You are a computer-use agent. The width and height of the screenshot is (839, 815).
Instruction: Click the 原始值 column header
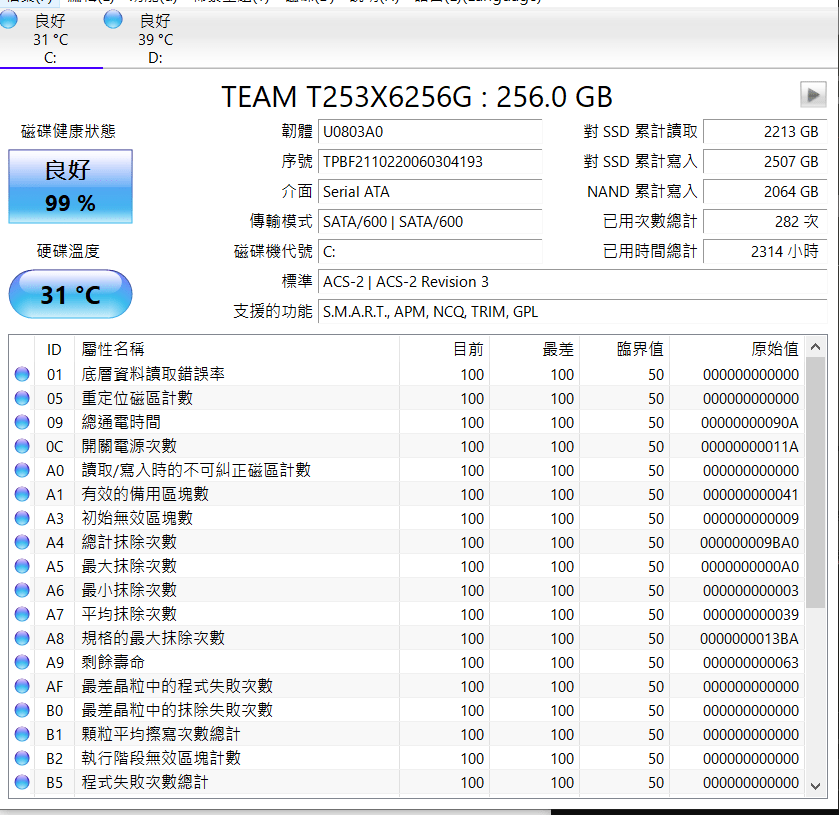(x=774, y=349)
